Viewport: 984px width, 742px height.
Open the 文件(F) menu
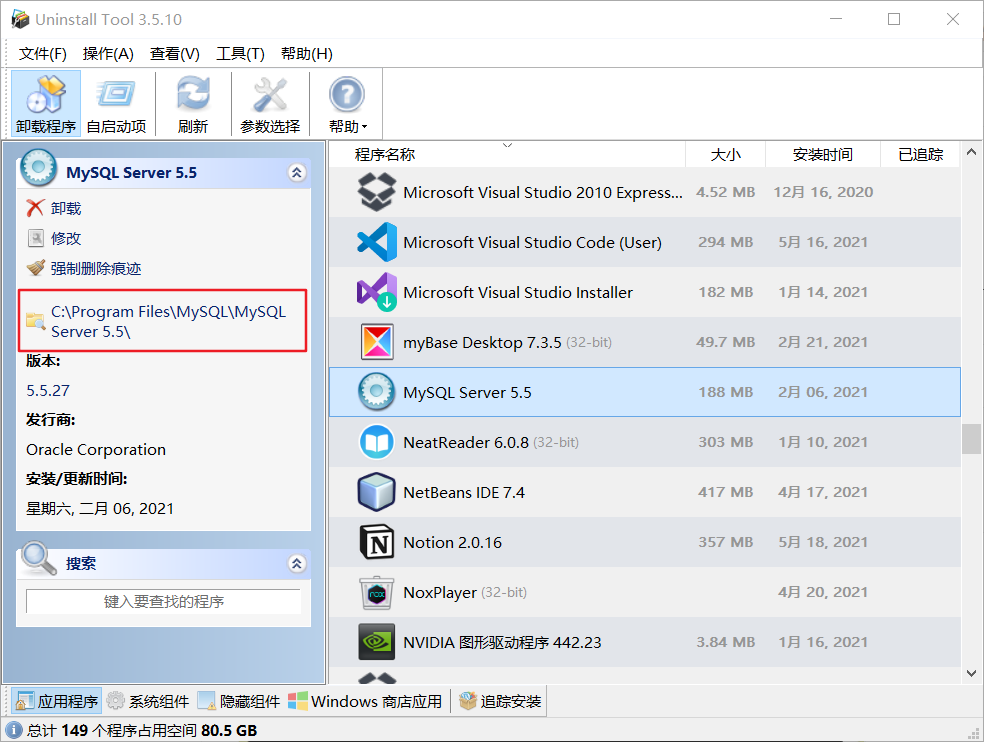(x=42, y=54)
